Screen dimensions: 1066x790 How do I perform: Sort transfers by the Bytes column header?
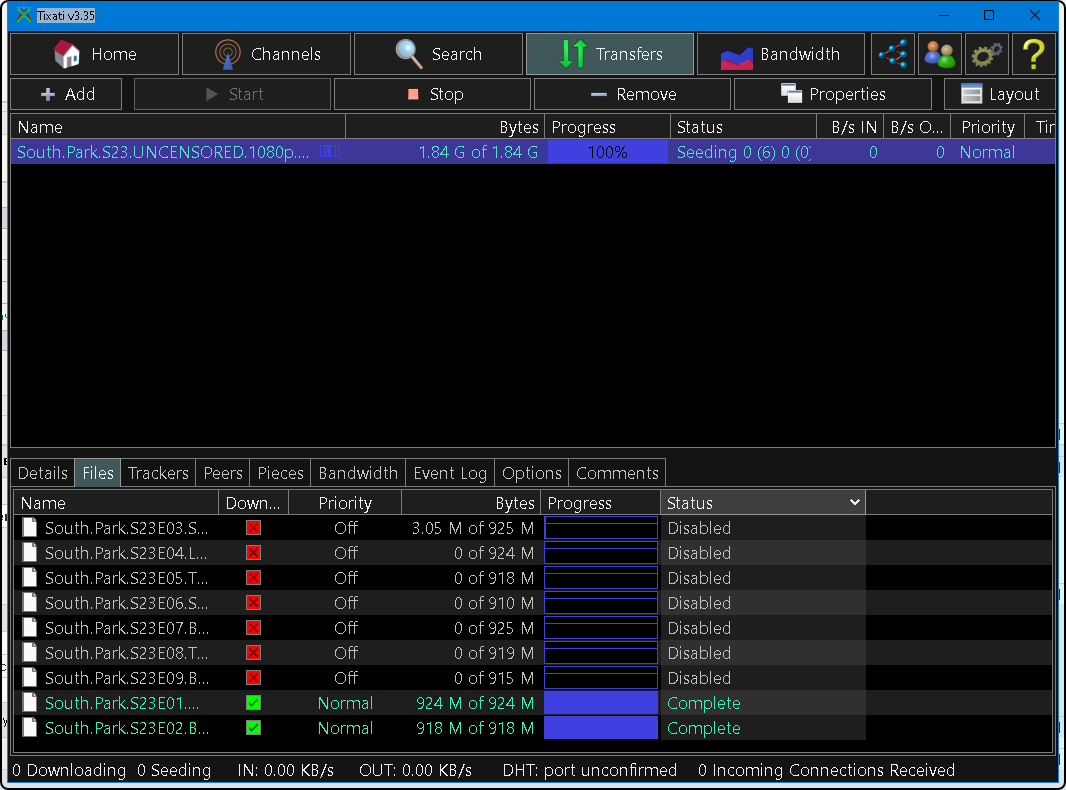coord(445,127)
